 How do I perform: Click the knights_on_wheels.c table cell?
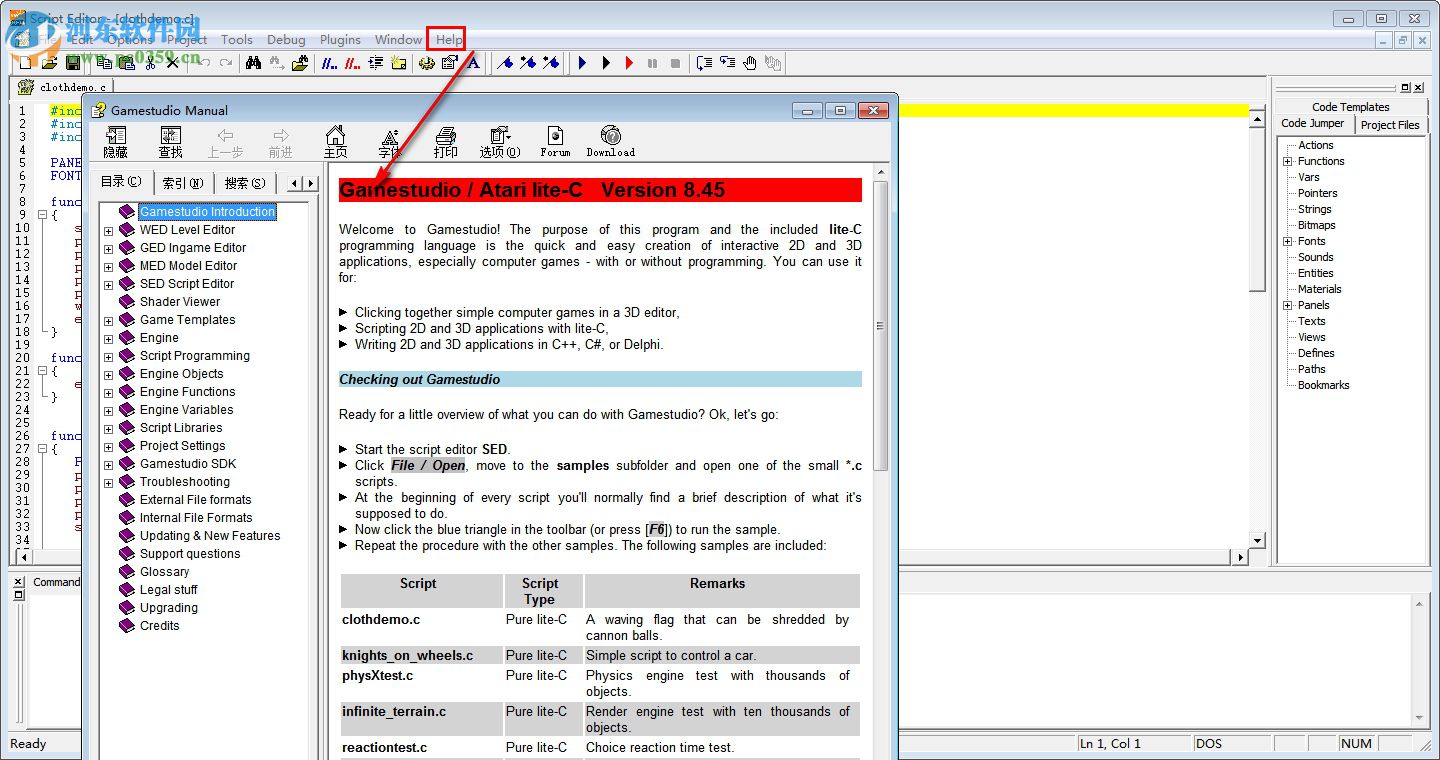421,656
